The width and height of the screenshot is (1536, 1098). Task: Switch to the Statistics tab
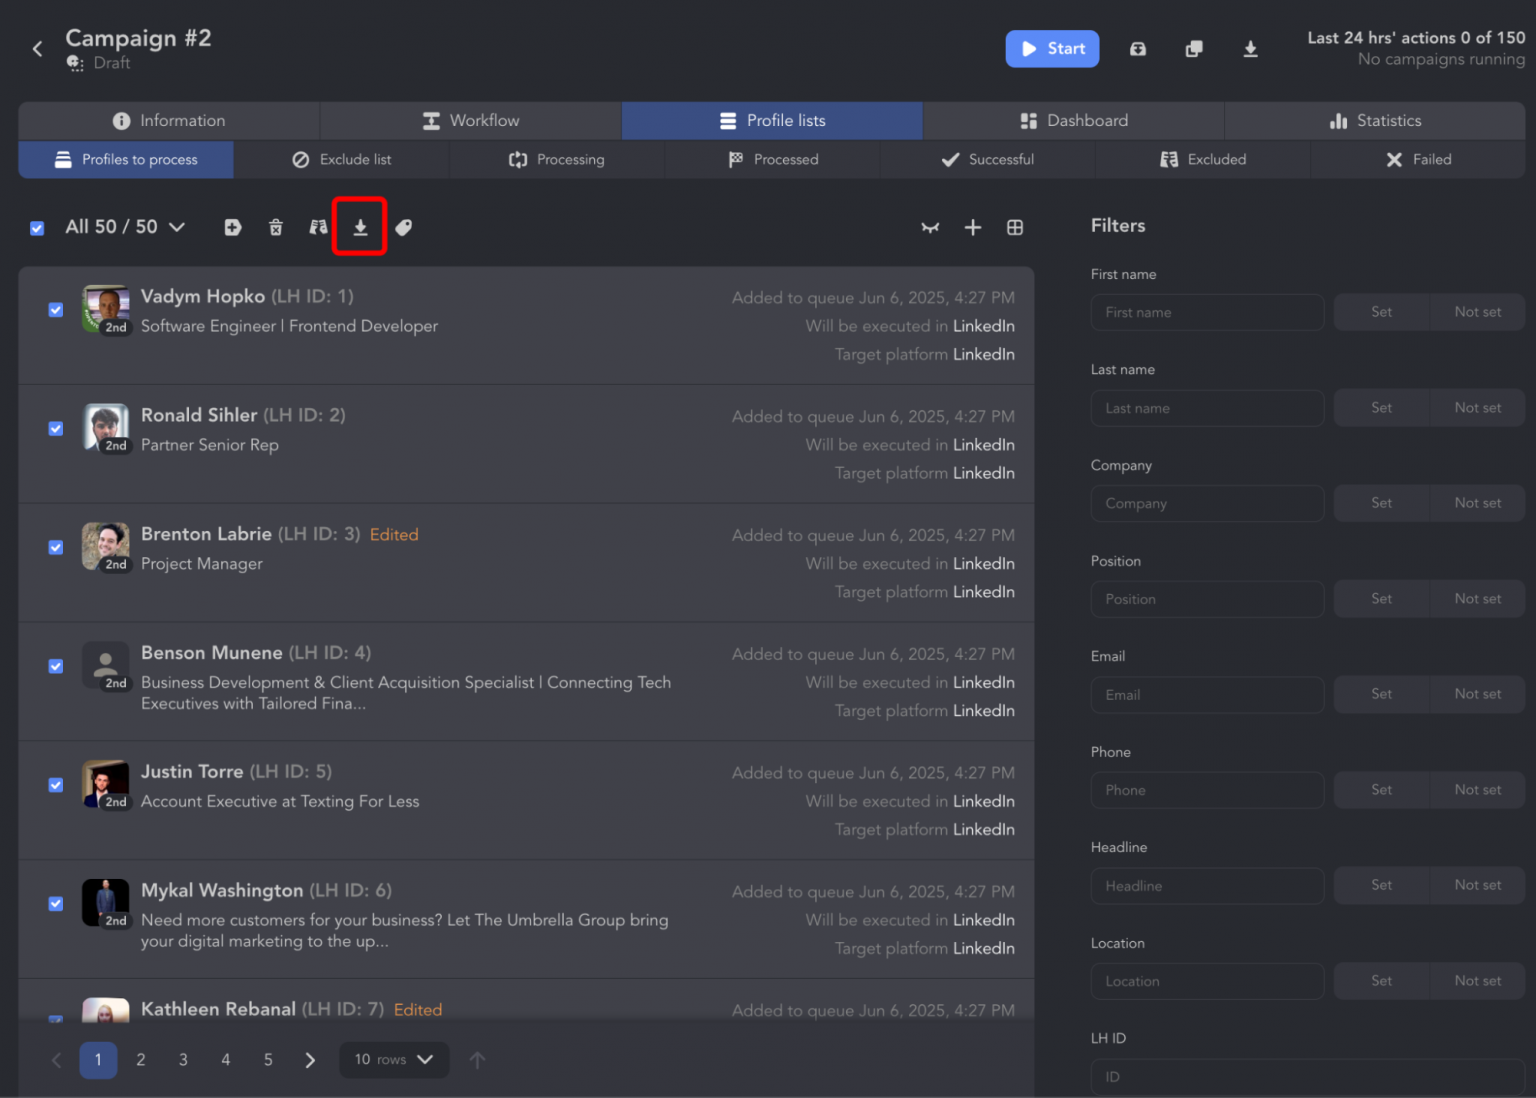[1375, 120]
